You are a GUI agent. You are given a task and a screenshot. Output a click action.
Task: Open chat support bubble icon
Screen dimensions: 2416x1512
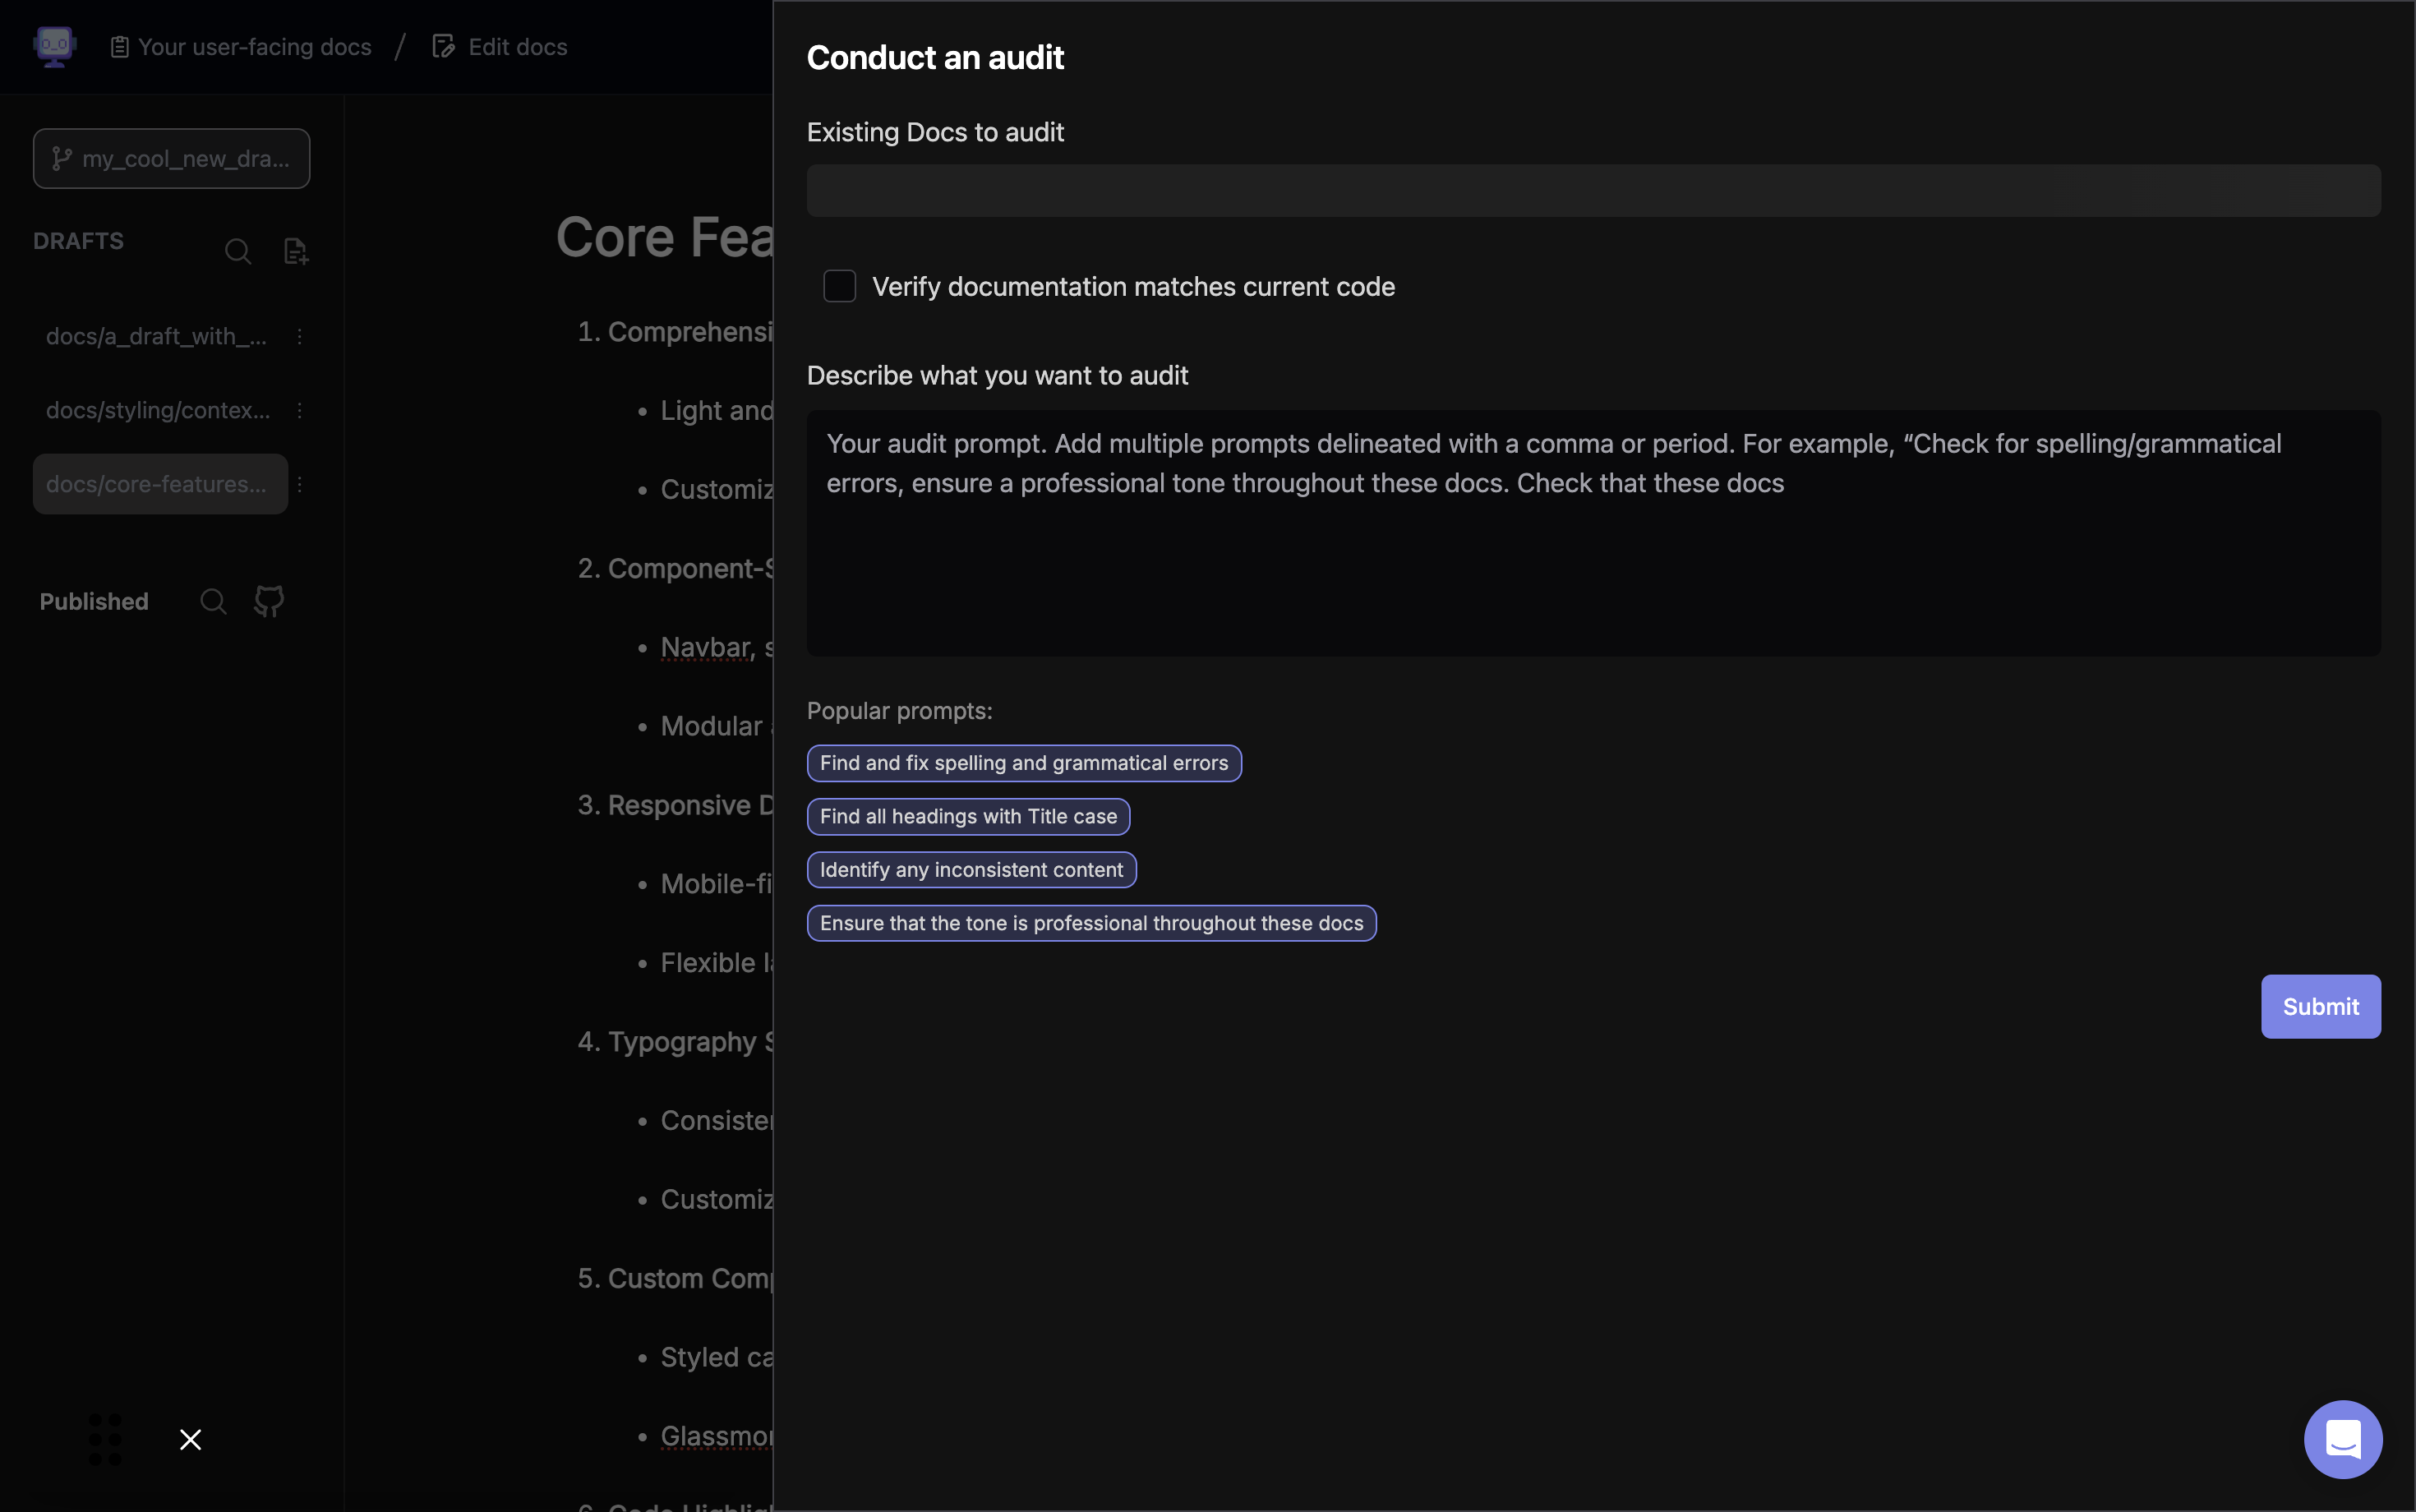[2342, 1439]
